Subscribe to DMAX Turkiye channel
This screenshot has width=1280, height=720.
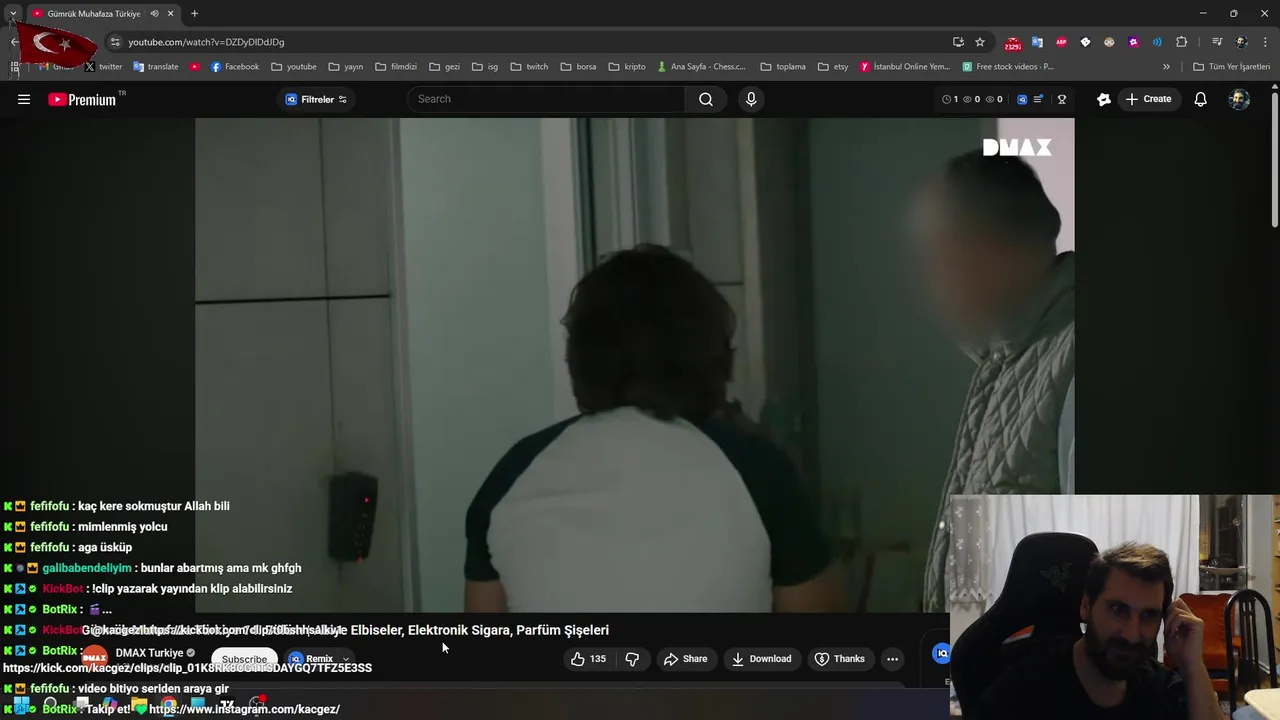tap(244, 659)
